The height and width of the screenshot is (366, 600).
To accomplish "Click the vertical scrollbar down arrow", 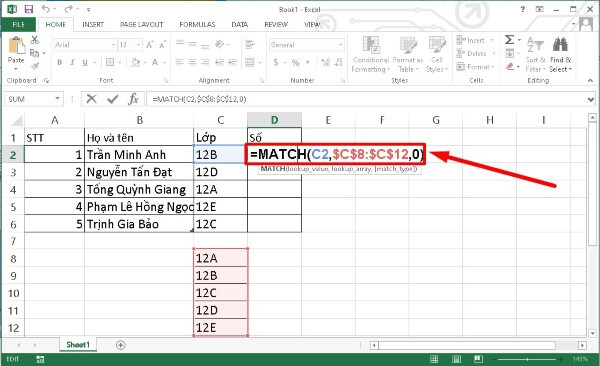I will (x=592, y=333).
